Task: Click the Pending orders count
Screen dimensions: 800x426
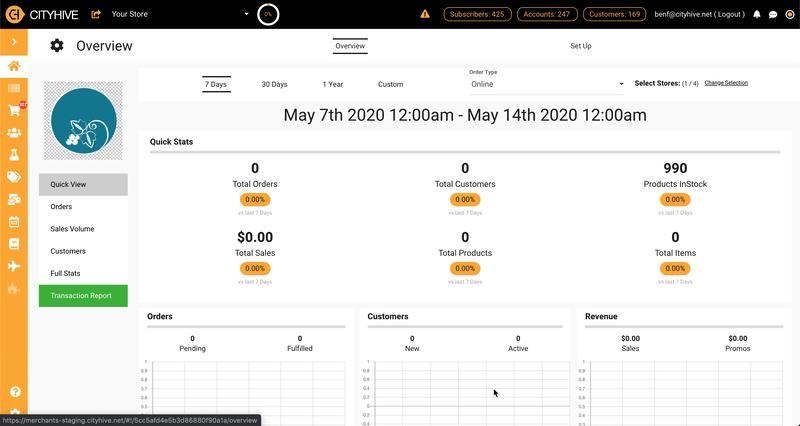Action: pyautogui.click(x=192, y=338)
